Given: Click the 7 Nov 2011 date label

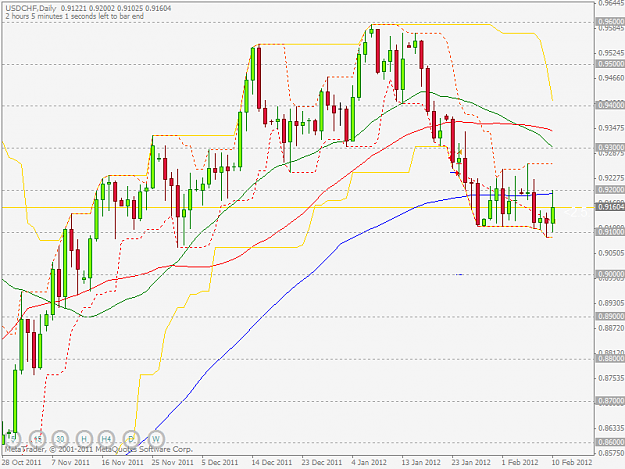Looking at the screenshot, I should click(71, 462).
